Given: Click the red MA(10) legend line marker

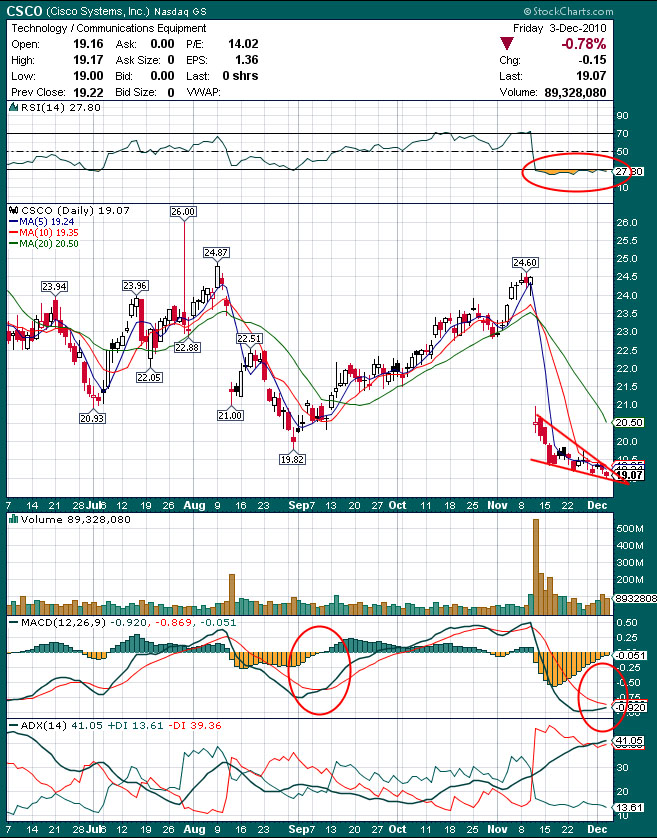Looking at the screenshot, I should click(x=14, y=233).
